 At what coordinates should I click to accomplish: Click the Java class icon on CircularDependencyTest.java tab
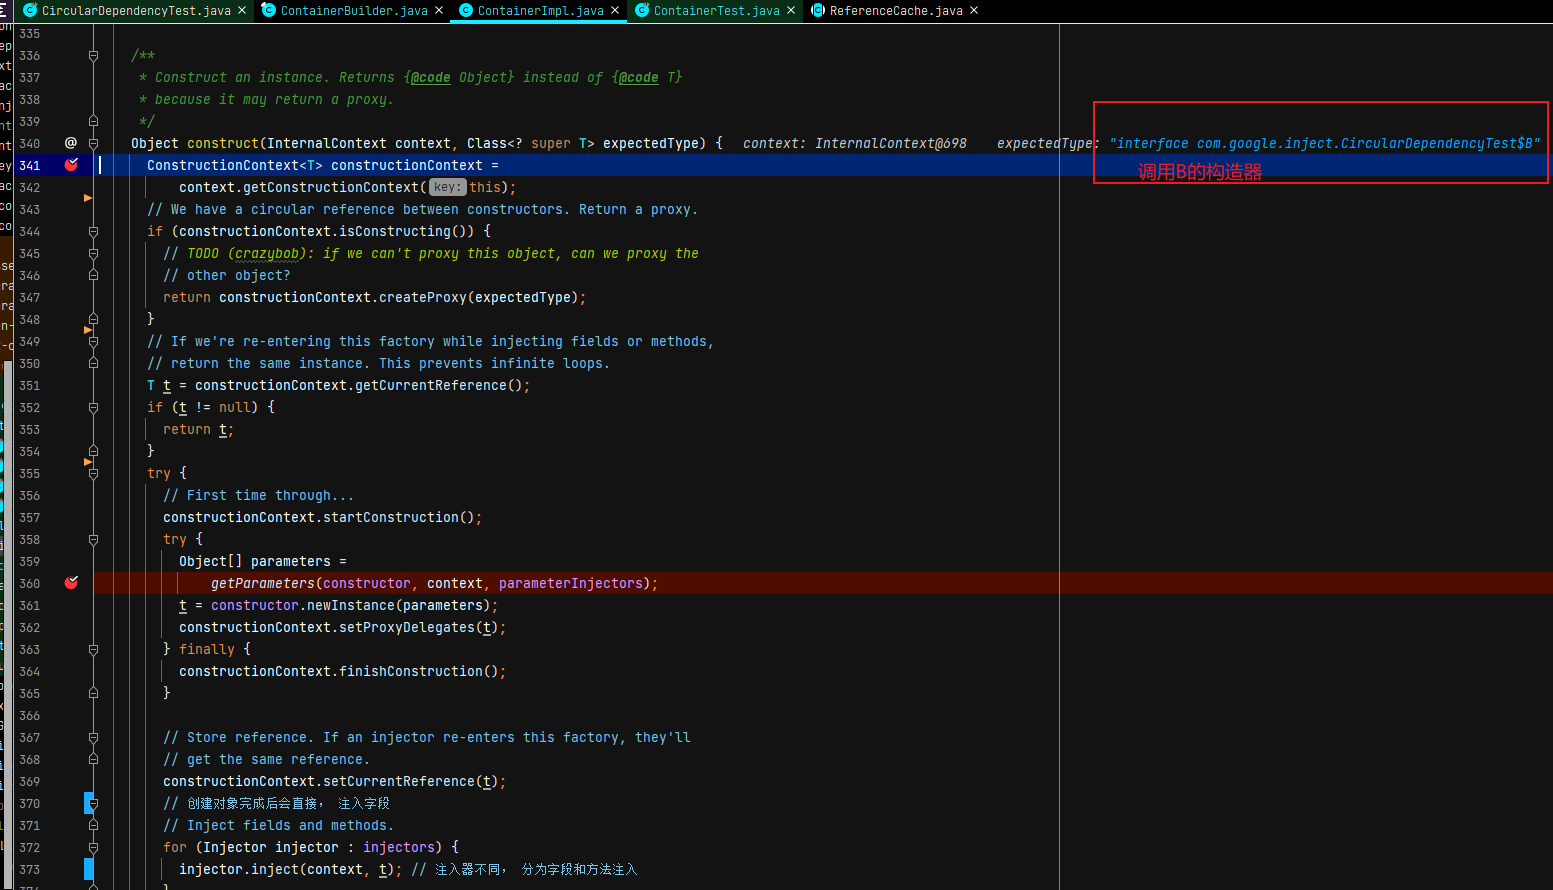pos(30,10)
